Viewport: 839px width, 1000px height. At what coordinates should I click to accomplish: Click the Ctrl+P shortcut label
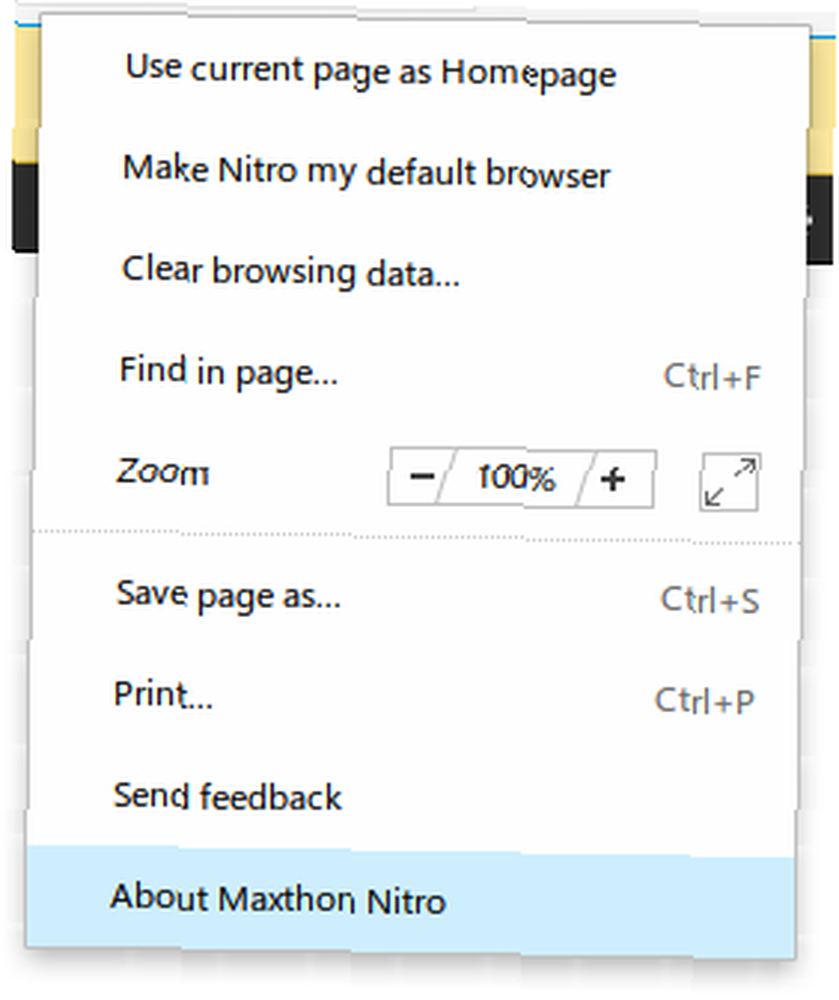point(704,701)
